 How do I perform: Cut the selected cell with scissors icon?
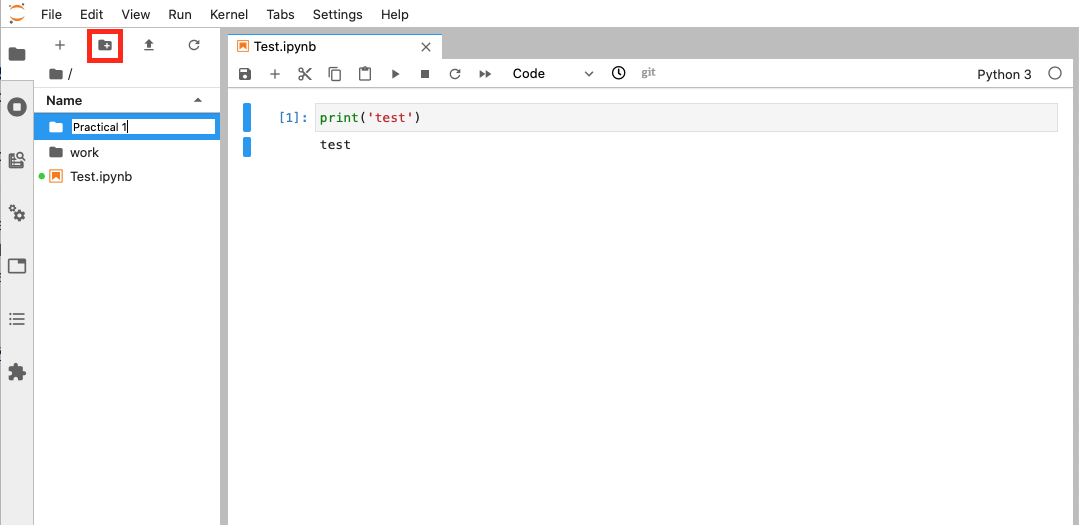pyautogui.click(x=305, y=74)
